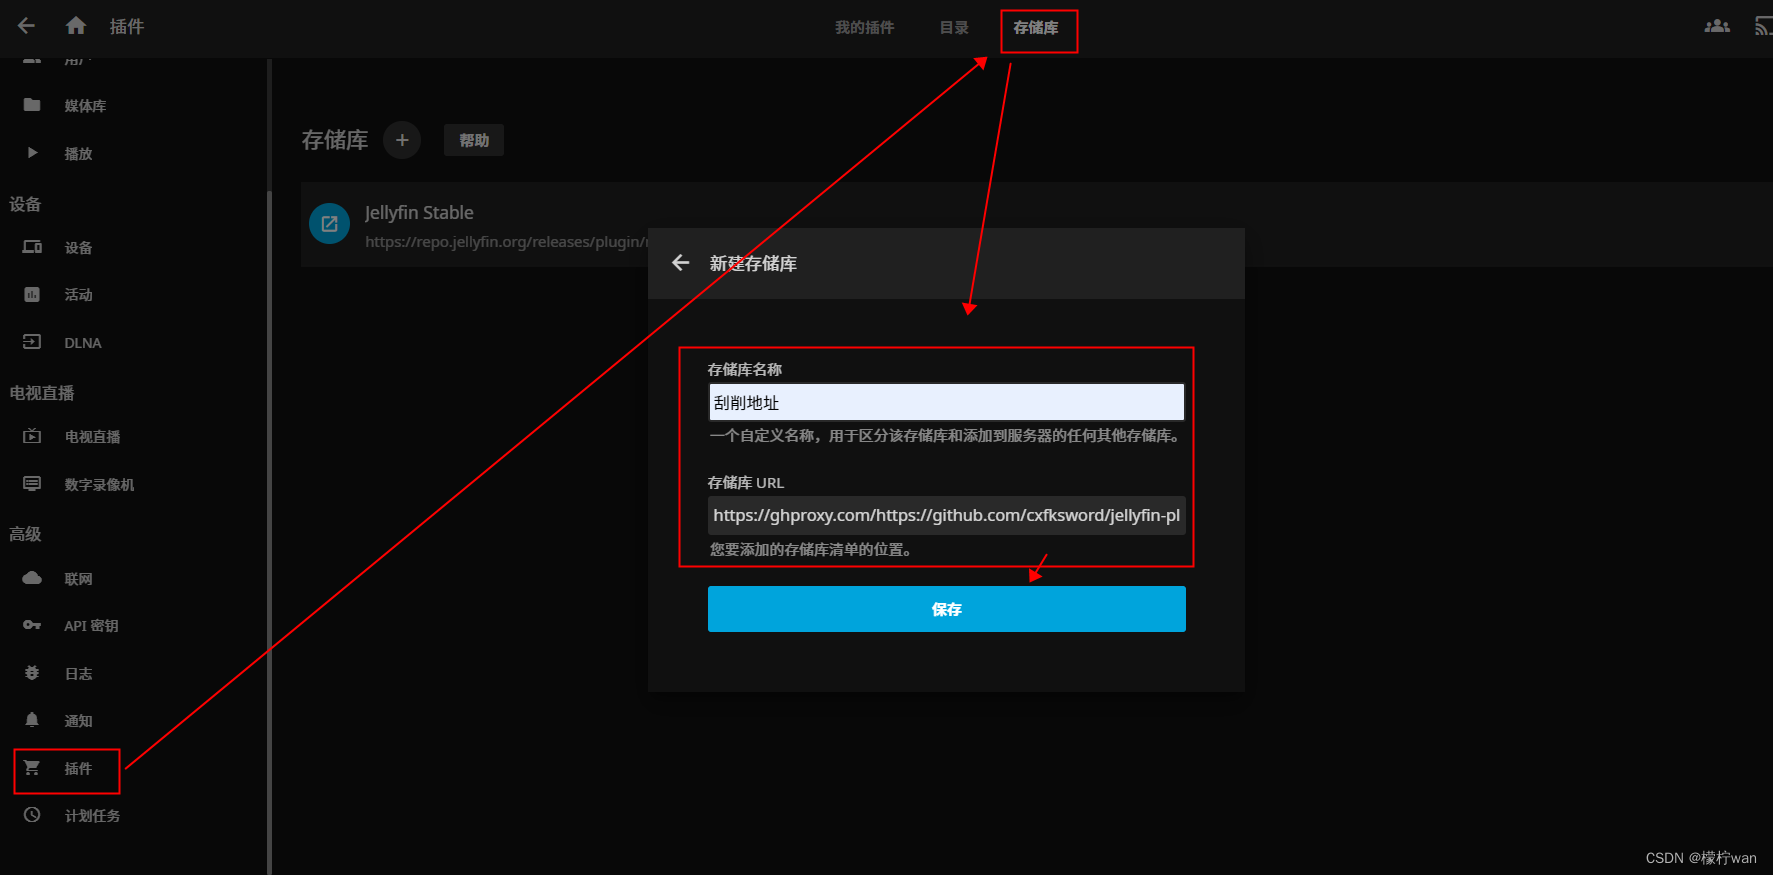Switch to 我的插件 tab
The width and height of the screenshot is (1773, 875).
pos(865,28)
